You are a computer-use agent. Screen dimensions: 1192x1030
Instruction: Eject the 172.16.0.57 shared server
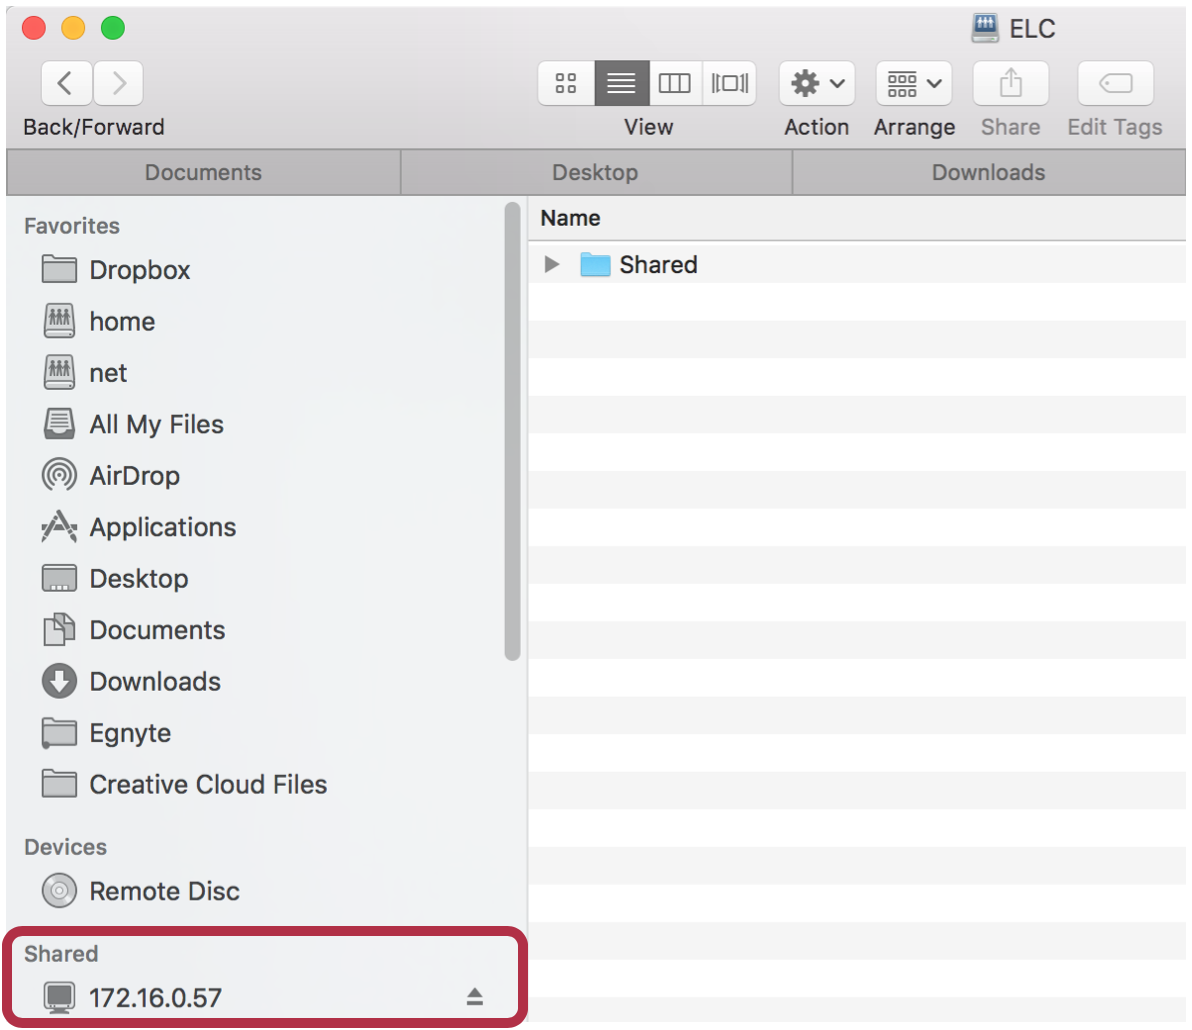(x=475, y=997)
